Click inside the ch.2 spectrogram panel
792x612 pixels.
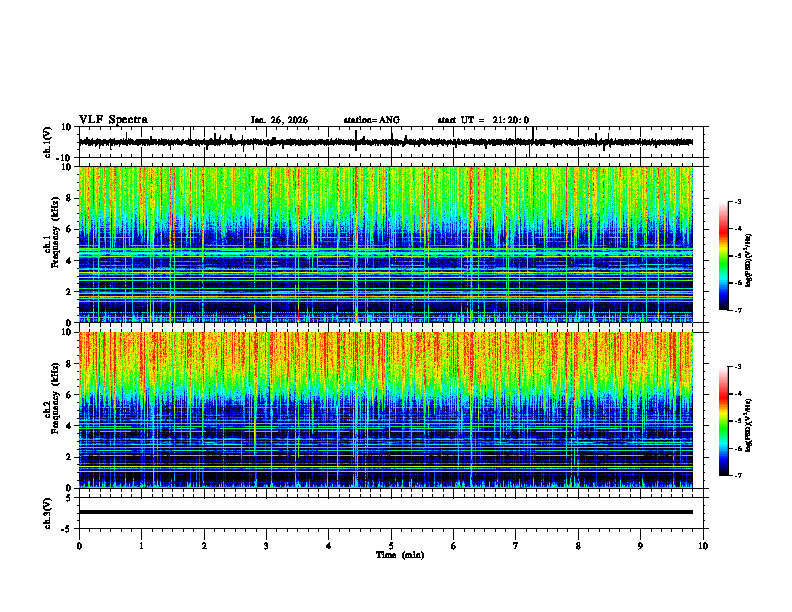(x=385, y=410)
